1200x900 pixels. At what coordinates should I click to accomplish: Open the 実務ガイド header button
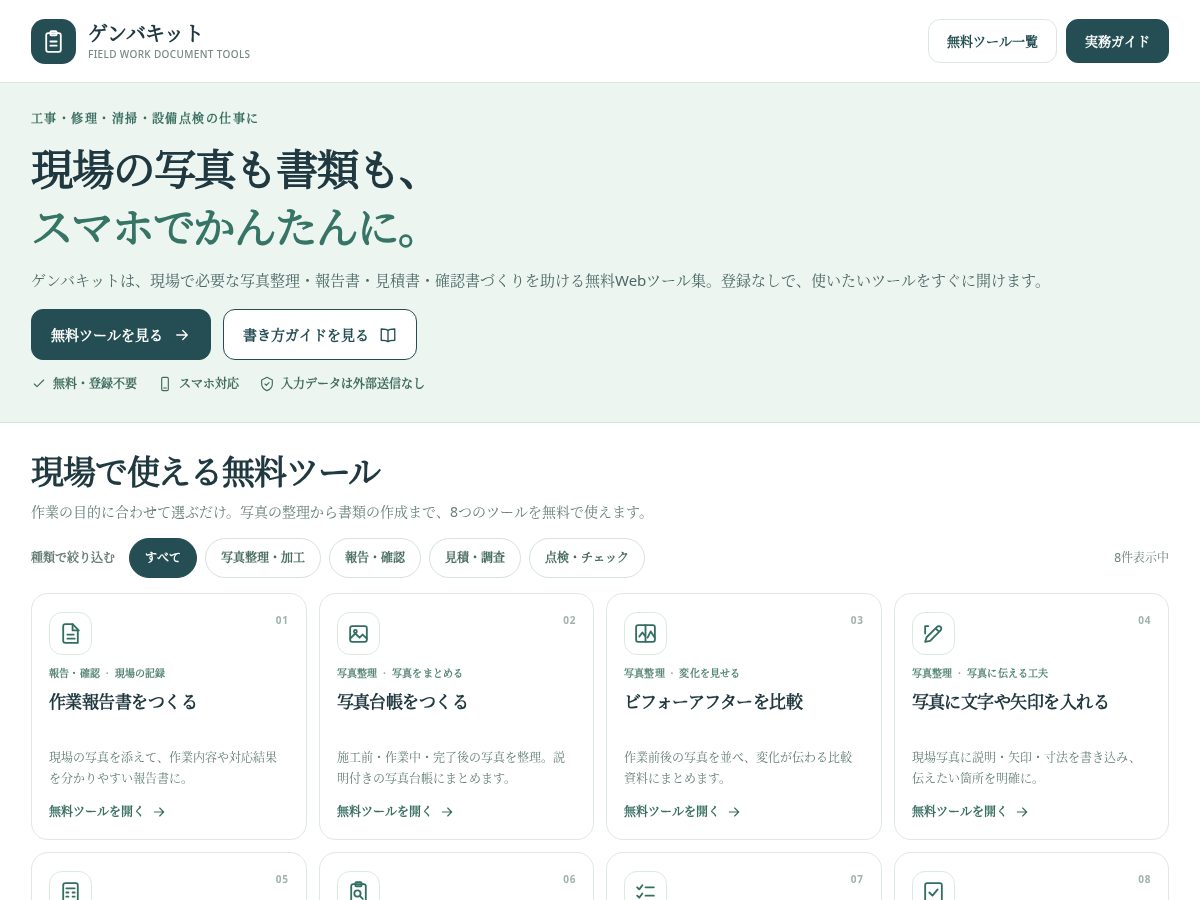[x=1117, y=41]
